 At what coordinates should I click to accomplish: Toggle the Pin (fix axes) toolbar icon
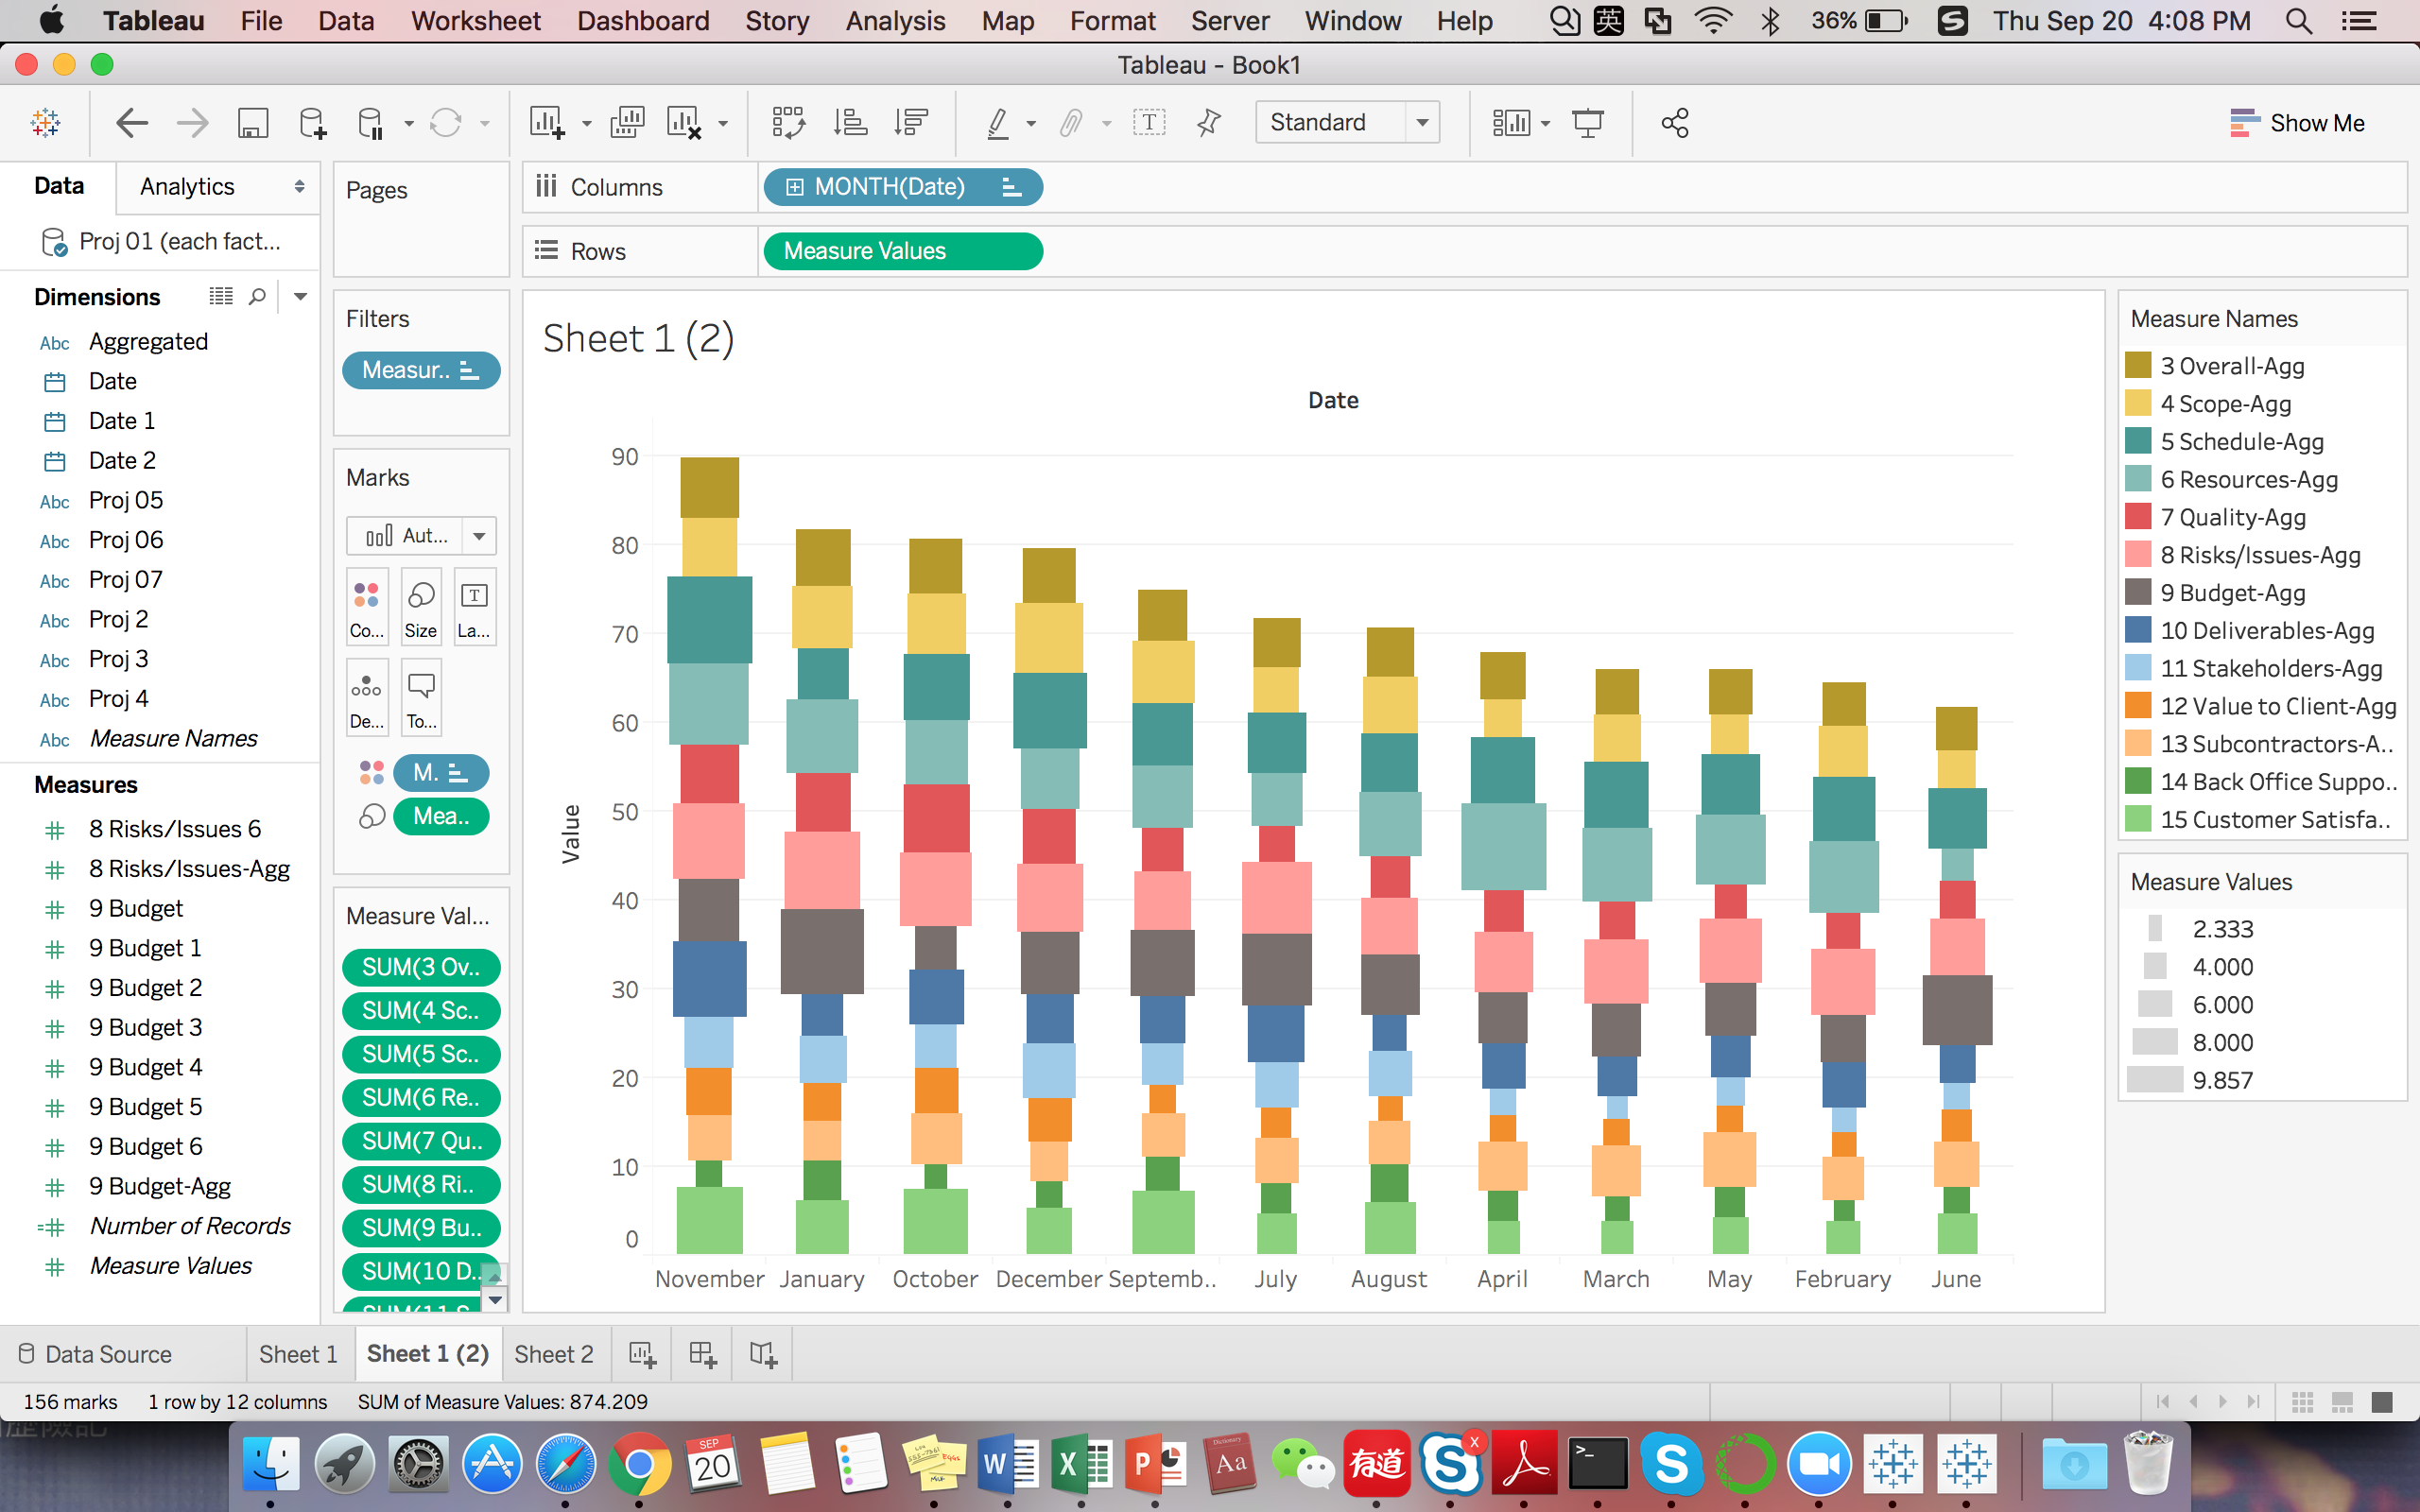pyautogui.click(x=1209, y=123)
